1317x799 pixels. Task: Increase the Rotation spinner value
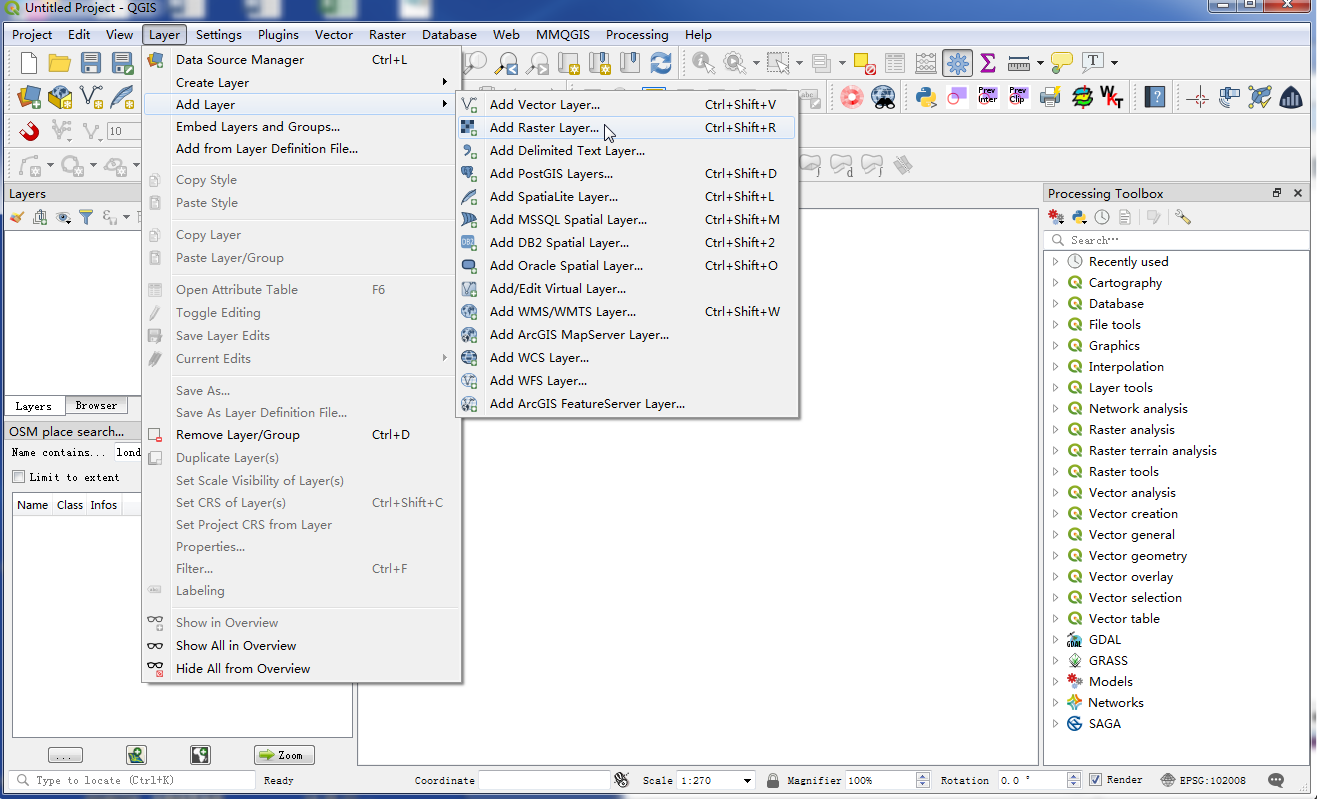tap(1073, 776)
